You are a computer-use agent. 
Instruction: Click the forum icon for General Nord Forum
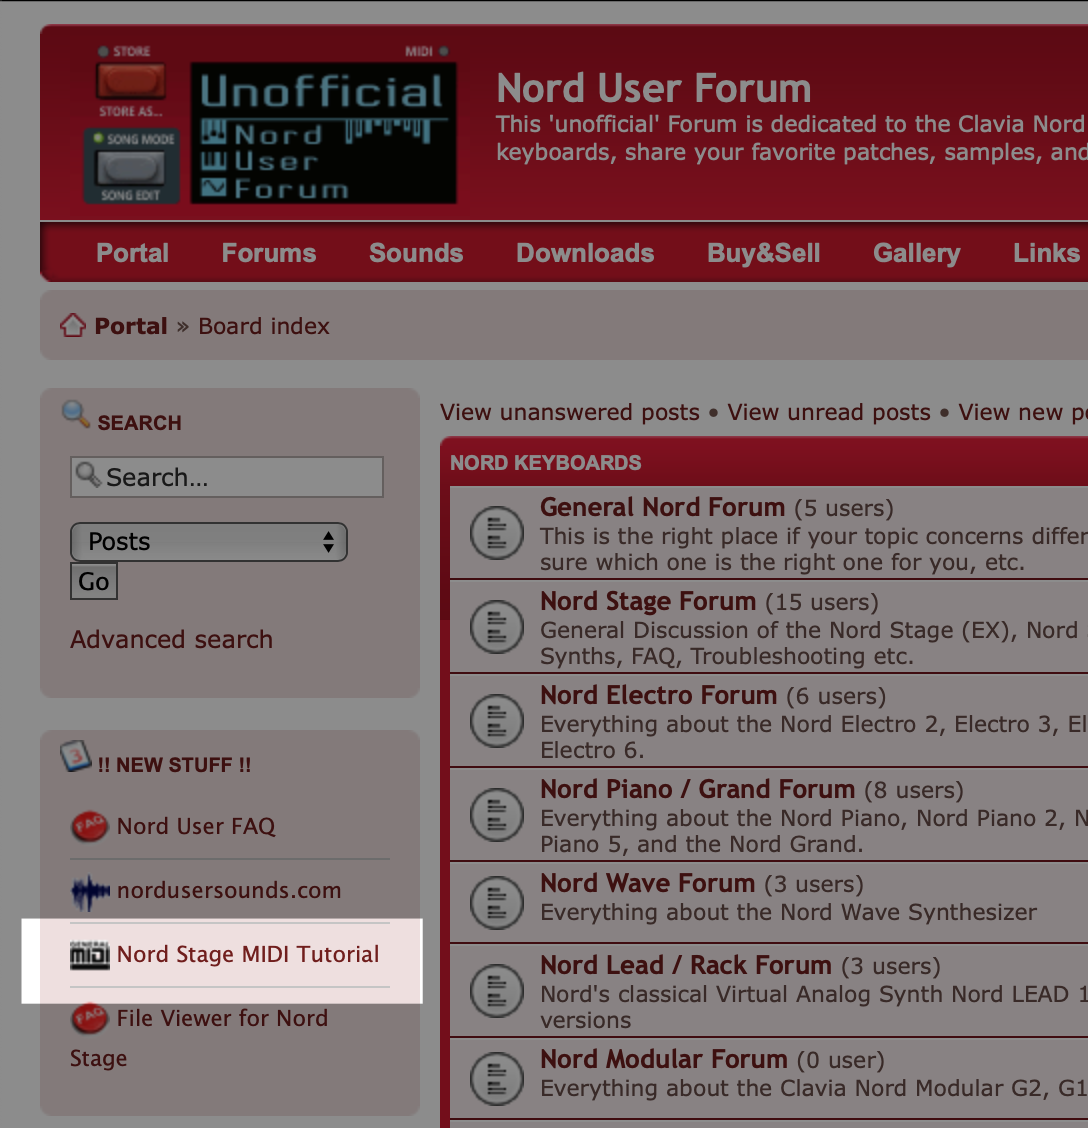tap(497, 533)
